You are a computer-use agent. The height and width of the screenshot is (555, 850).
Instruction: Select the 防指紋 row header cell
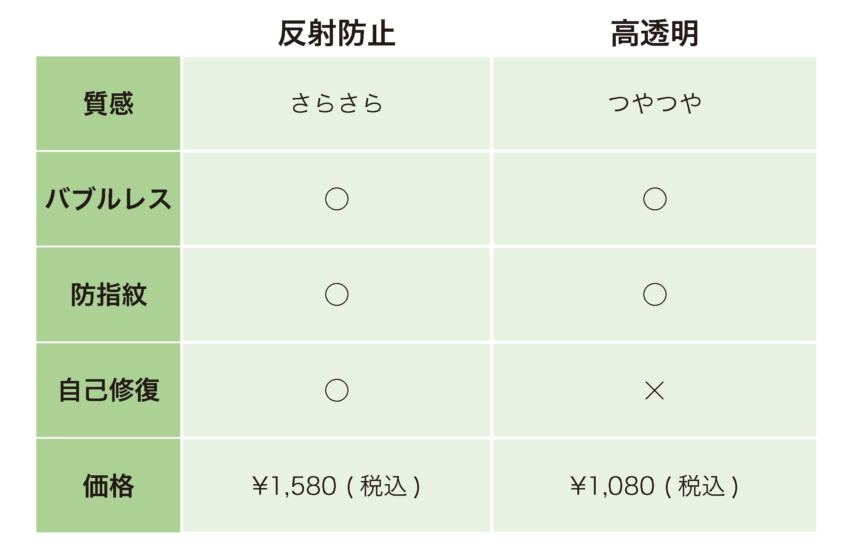[x=108, y=295]
